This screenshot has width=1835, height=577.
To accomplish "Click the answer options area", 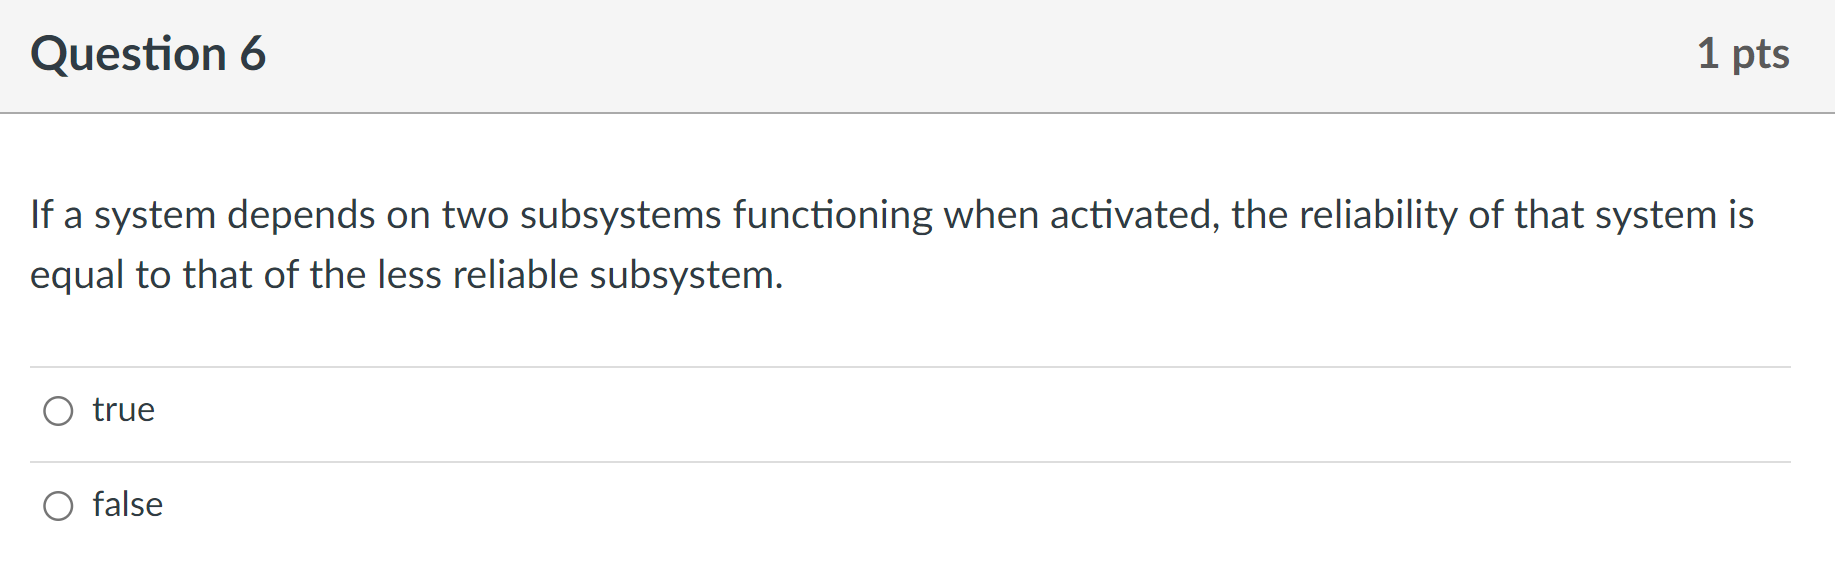I will point(900,455).
